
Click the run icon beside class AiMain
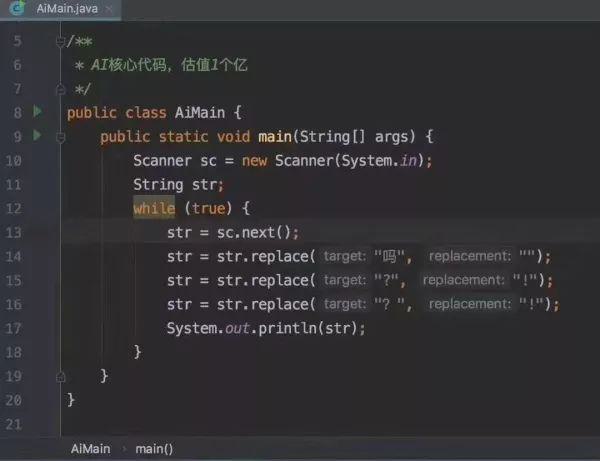click(x=38, y=112)
